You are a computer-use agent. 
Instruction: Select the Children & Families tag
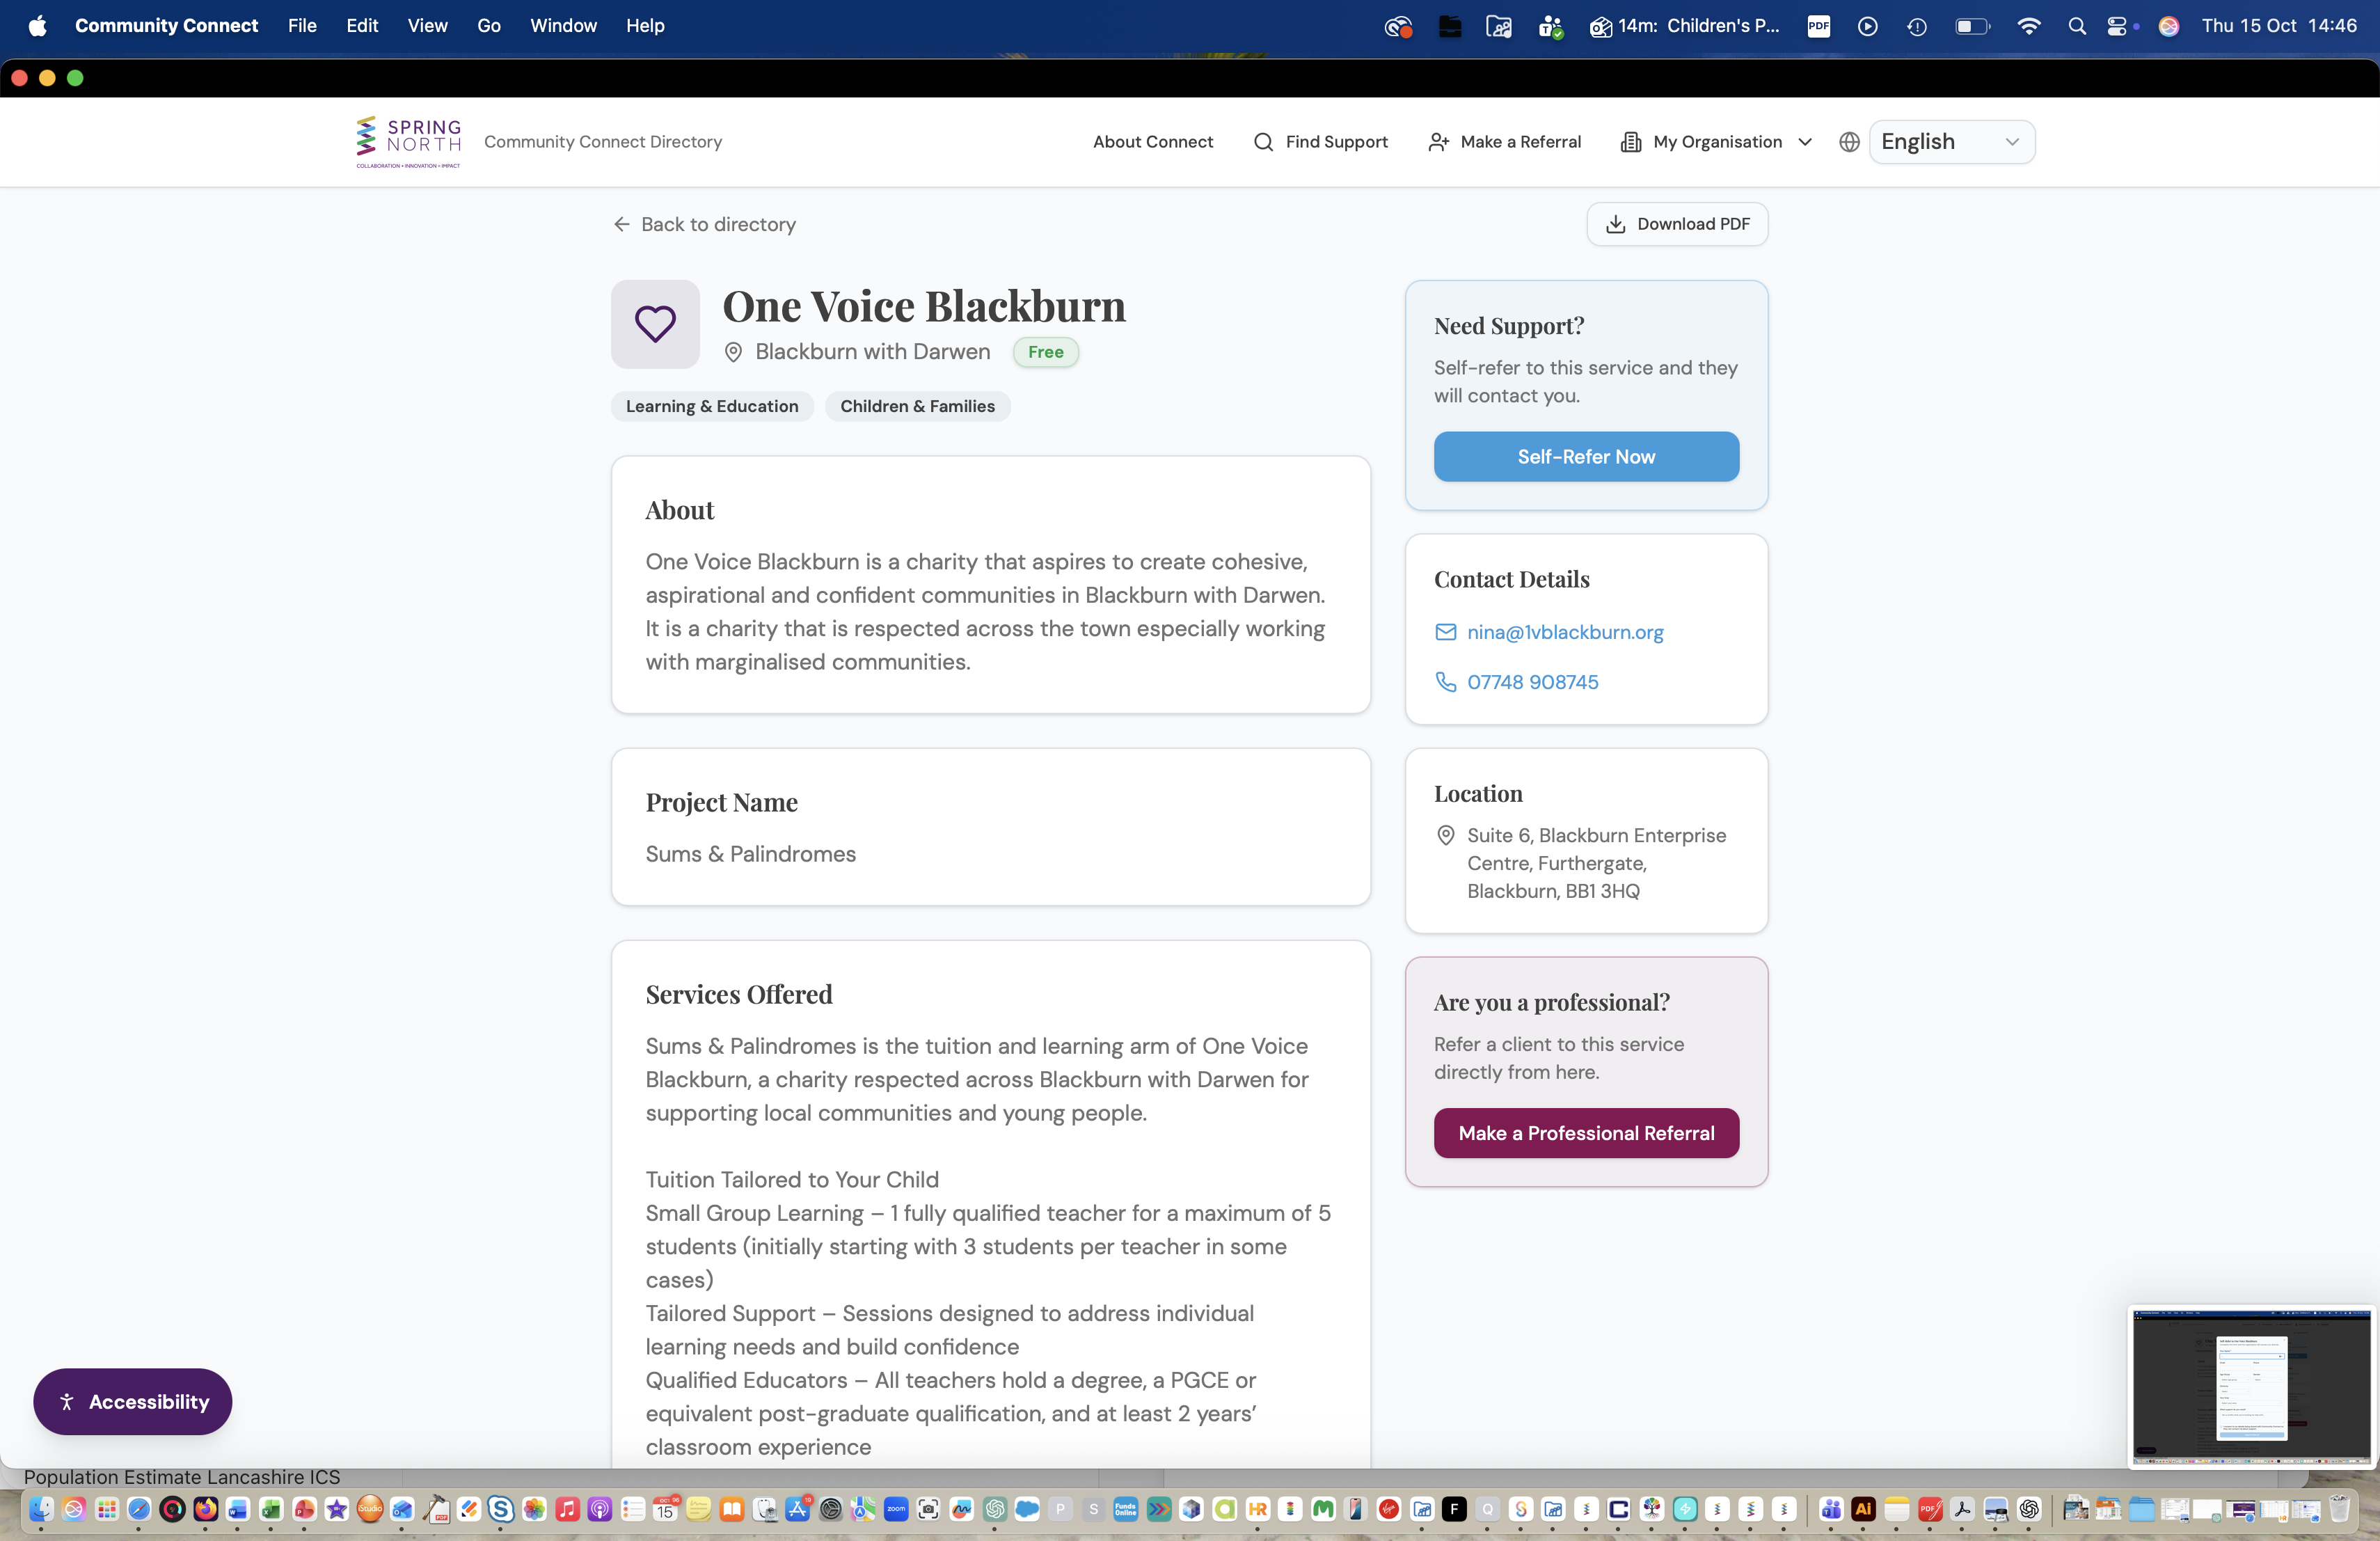(x=917, y=406)
